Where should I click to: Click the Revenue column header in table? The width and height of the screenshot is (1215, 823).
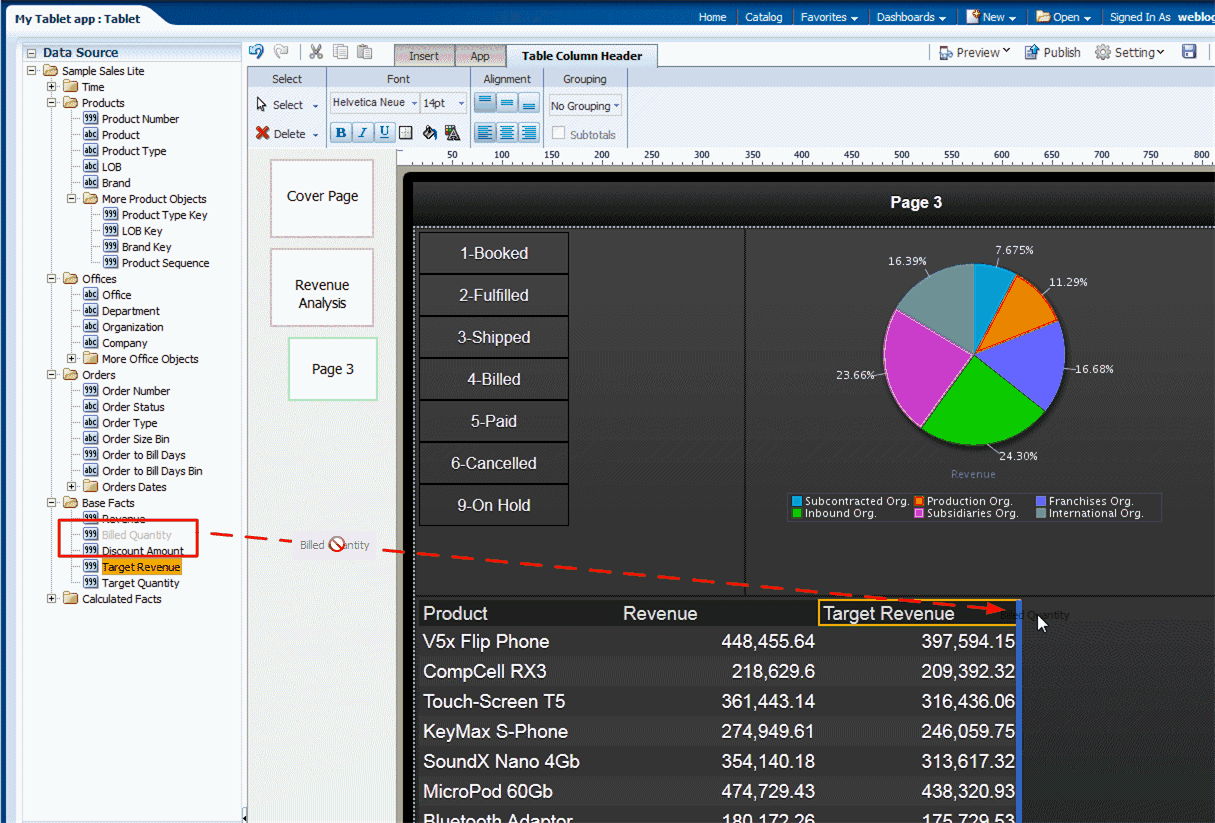pyautogui.click(x=660, y=613)
